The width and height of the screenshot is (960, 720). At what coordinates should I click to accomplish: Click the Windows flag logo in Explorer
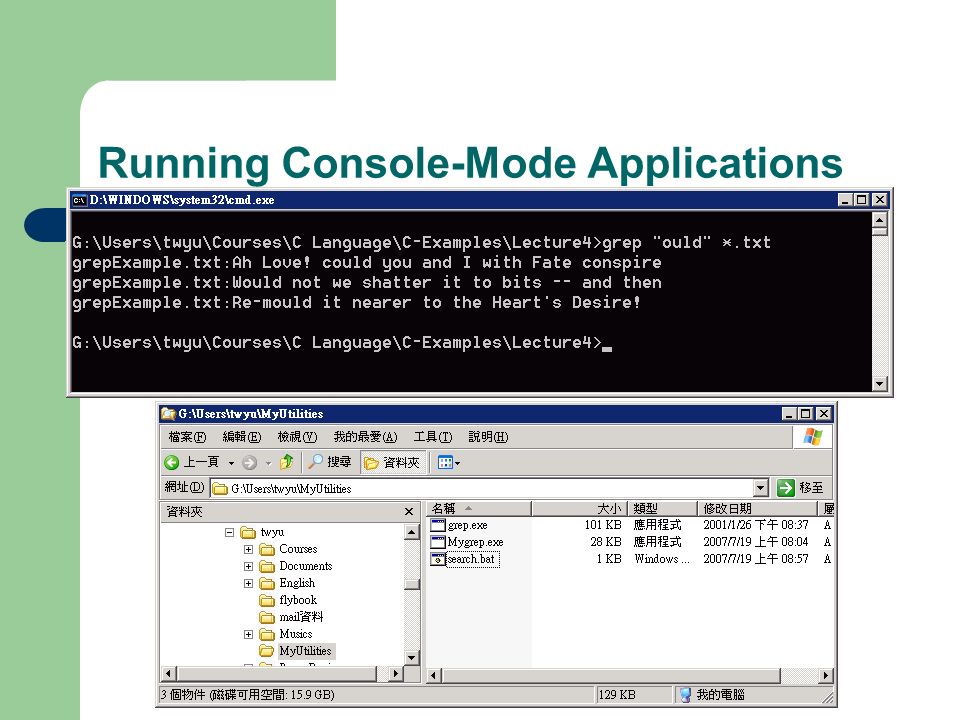[x=813, y=437]
